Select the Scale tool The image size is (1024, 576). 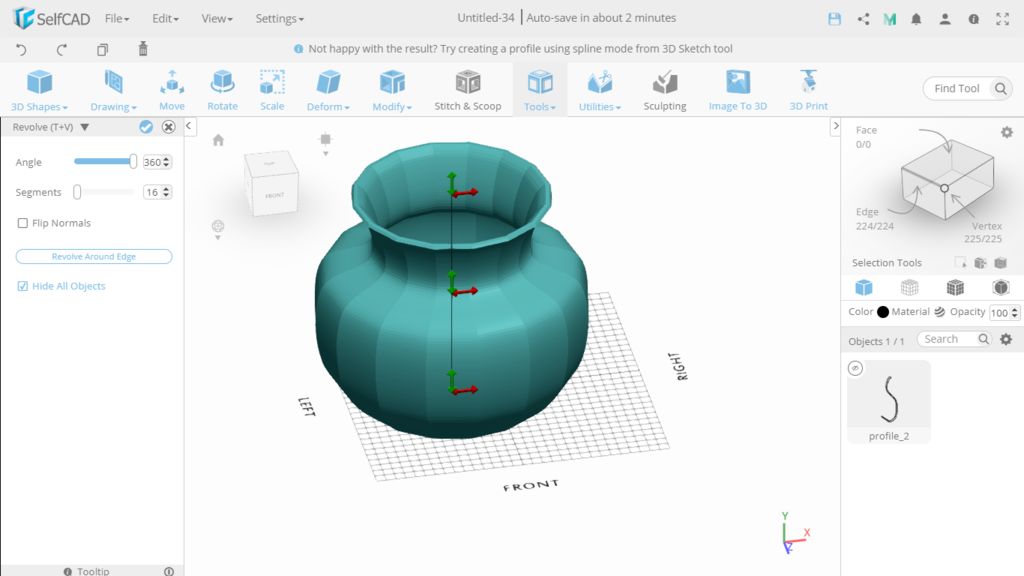[272, 90]
